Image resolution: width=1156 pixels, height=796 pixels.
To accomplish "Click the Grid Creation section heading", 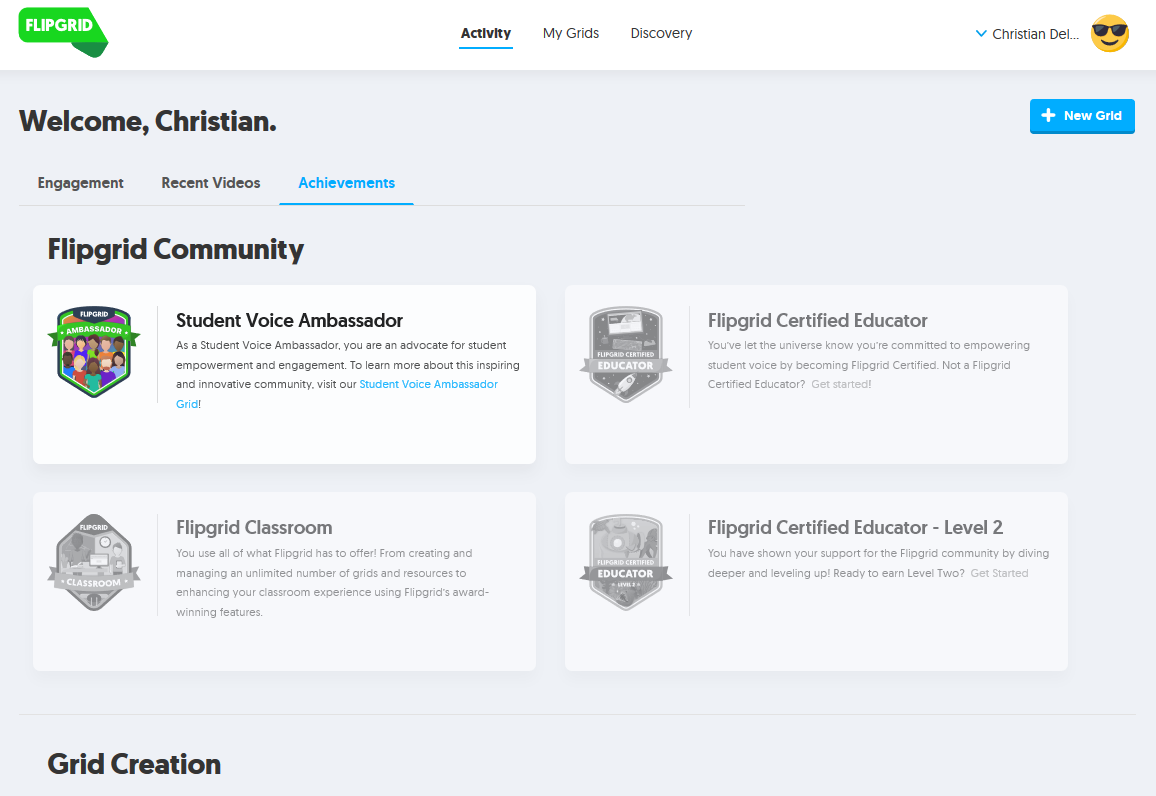I will click(134, 764).
